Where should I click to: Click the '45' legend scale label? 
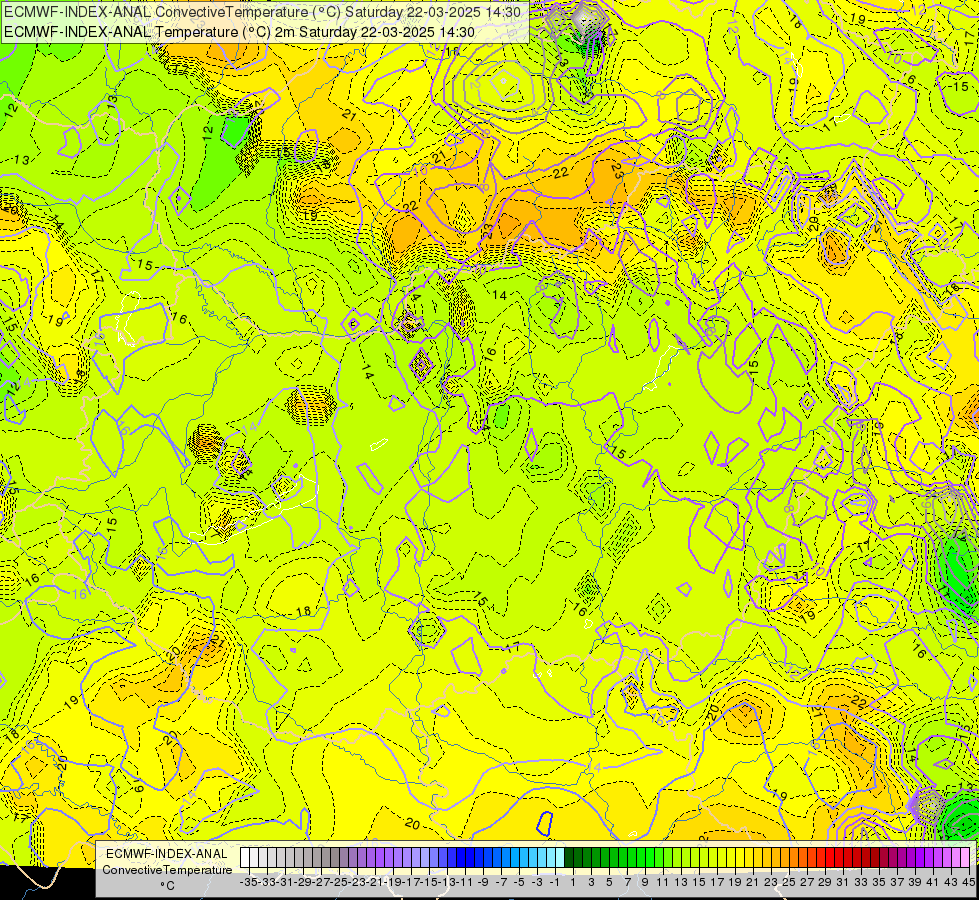pyautogui.click(x=968, y=882)
